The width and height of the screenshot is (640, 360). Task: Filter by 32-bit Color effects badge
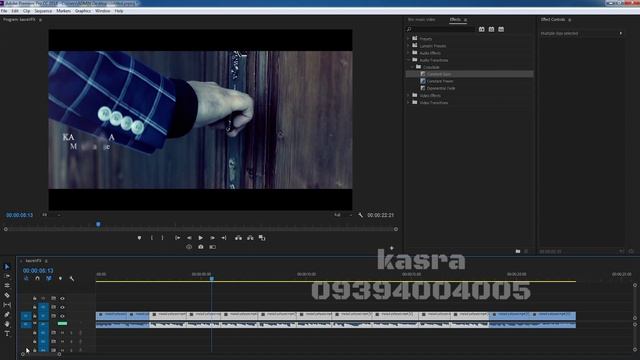point(491,29)
